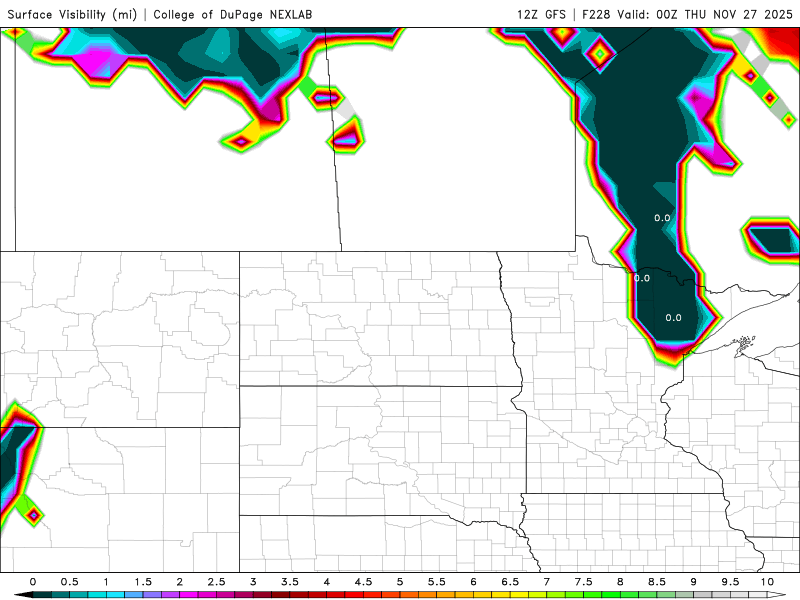Select the yellow color bar segment right of 6.5
Screen dimensions: 800x600
[x=519, y=595]
